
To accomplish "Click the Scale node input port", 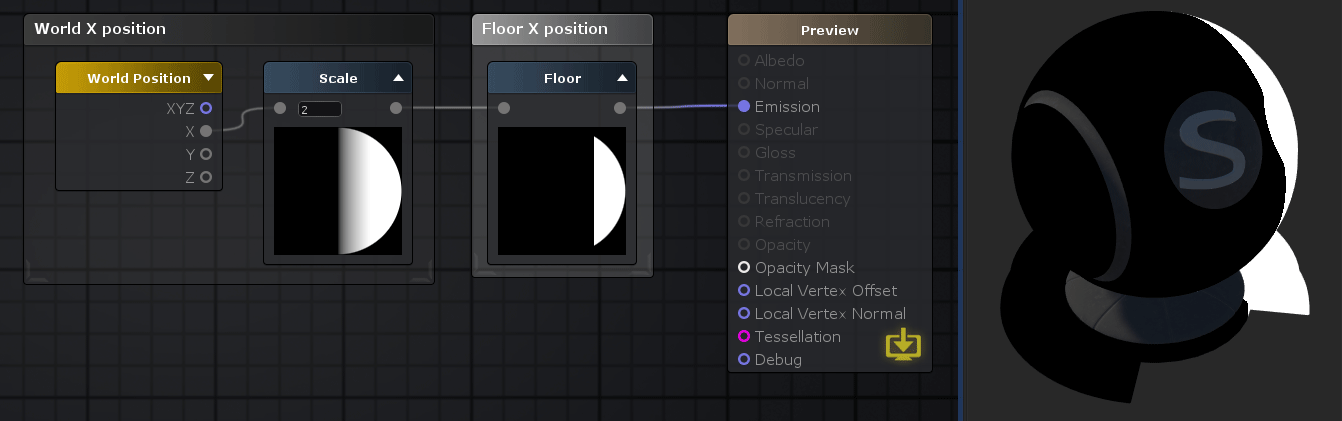I will pyautogui.click(x=280, y=108).
